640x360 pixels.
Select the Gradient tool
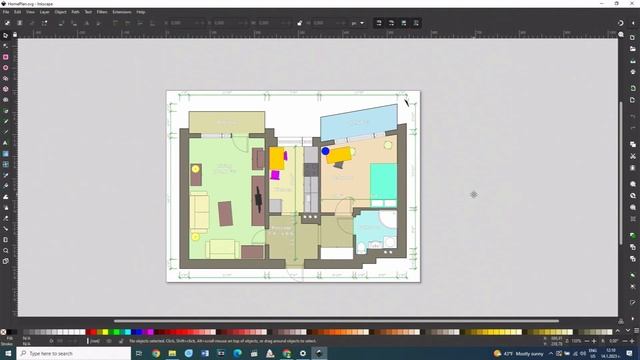[x=5, y=154]
